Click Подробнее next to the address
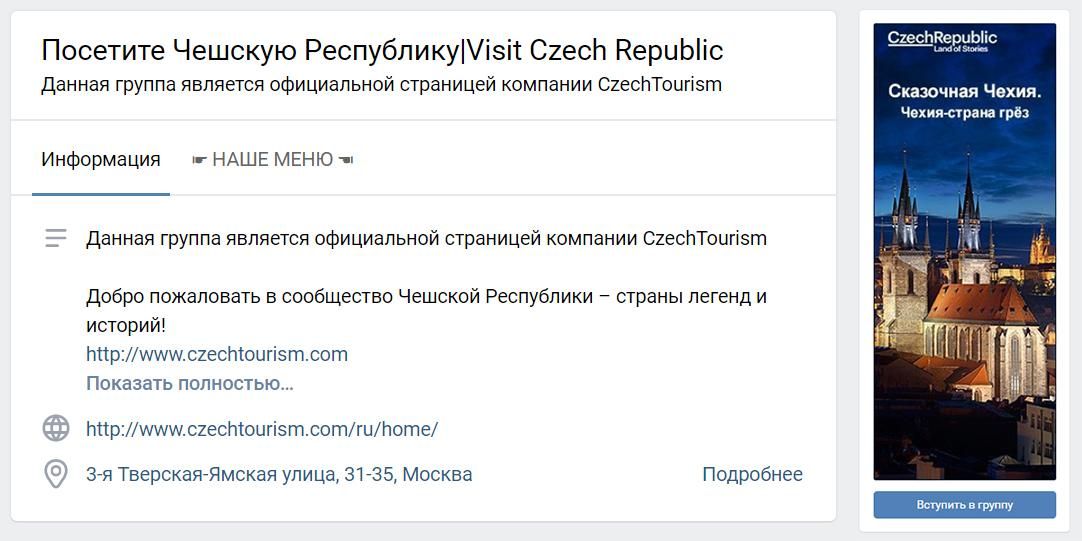 pos(752,474)
